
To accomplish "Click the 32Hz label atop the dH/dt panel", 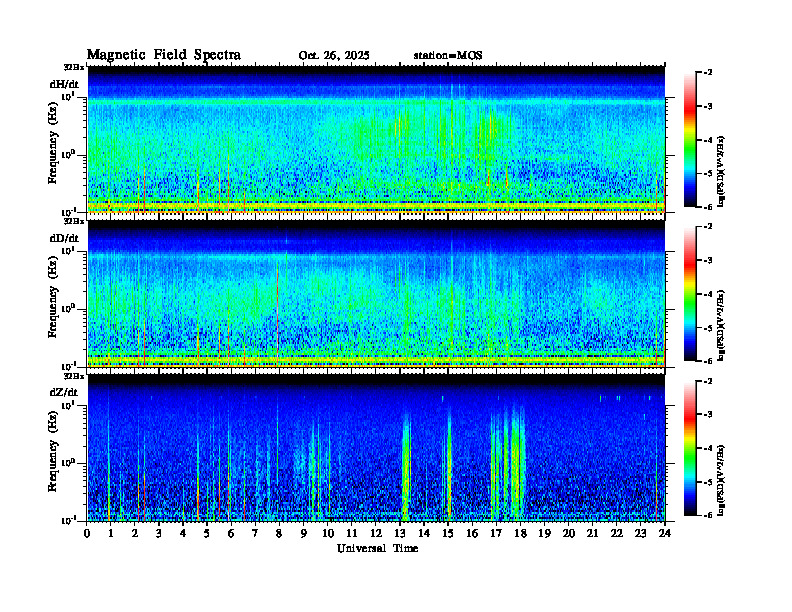I will click(x=74, y=67).
